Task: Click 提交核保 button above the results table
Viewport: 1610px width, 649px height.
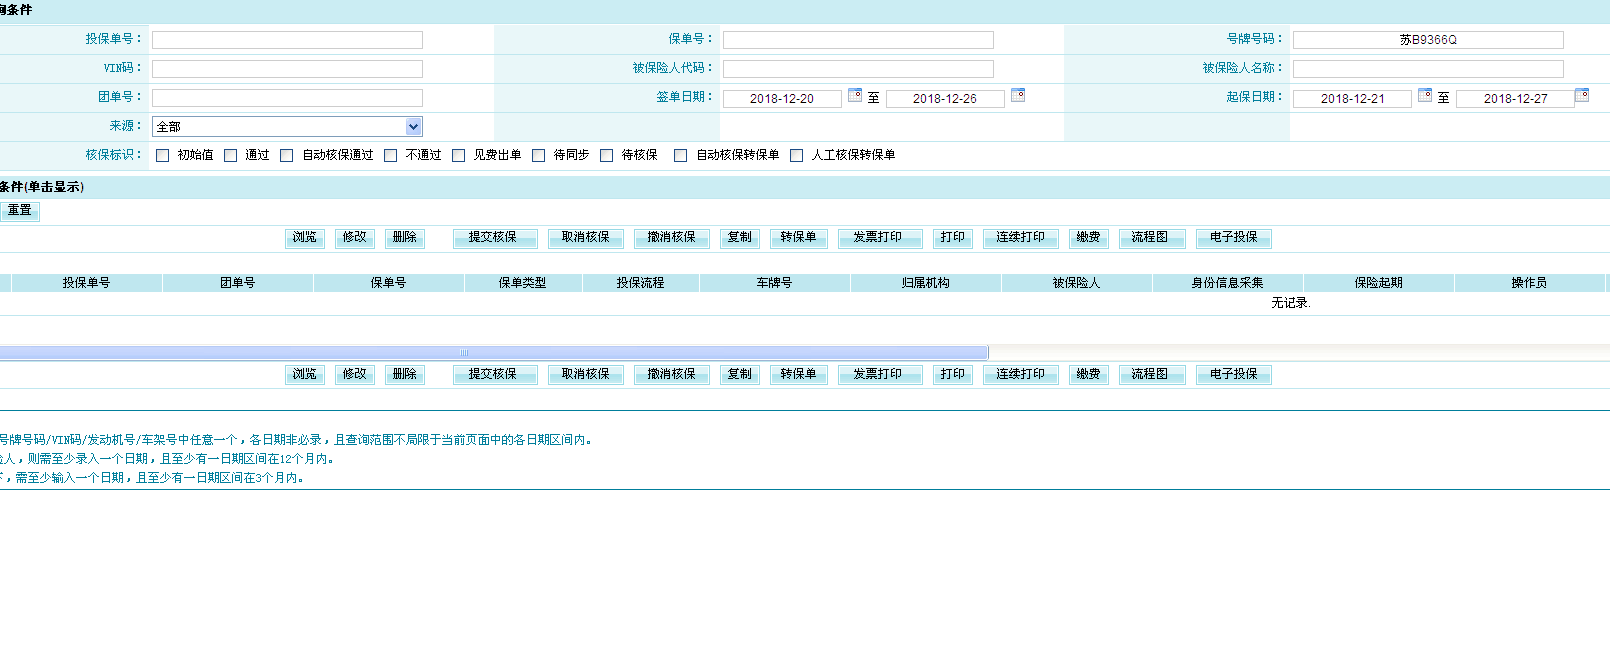Action: tap(493, 238)
